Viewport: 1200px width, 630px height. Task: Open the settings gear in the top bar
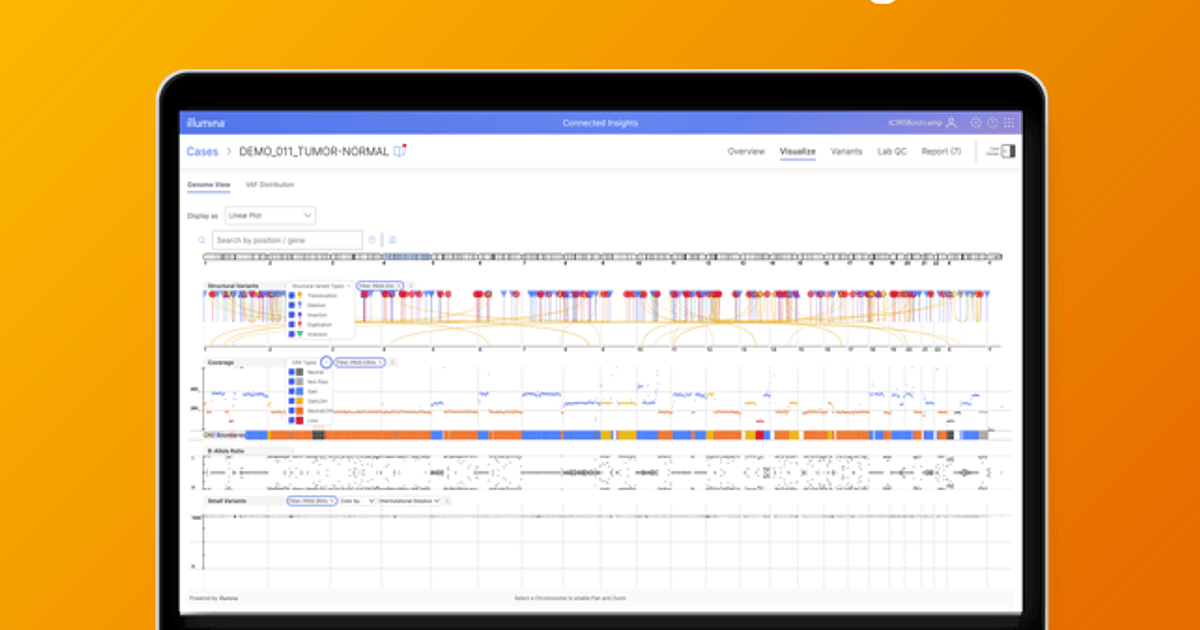[976, 122]
